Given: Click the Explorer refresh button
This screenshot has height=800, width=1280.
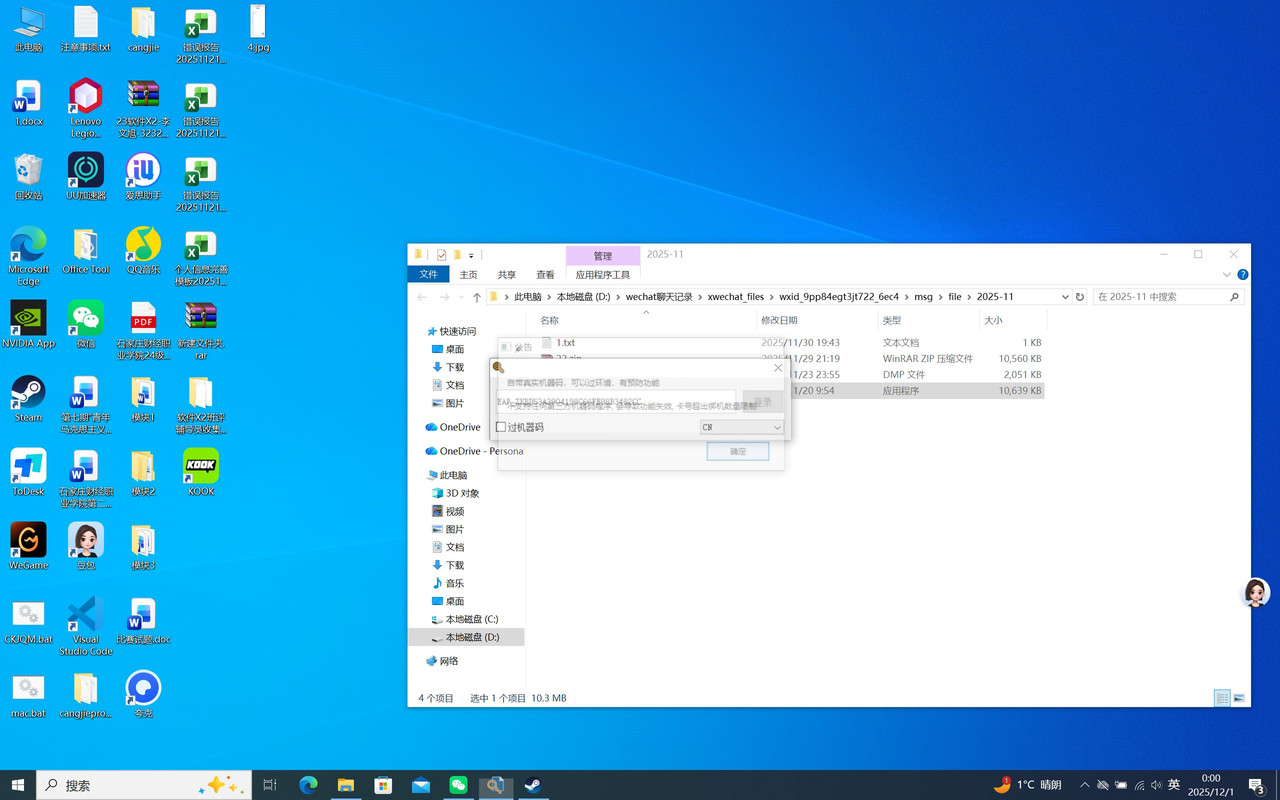Looking at the screenshot, I should coord(1080,297).
